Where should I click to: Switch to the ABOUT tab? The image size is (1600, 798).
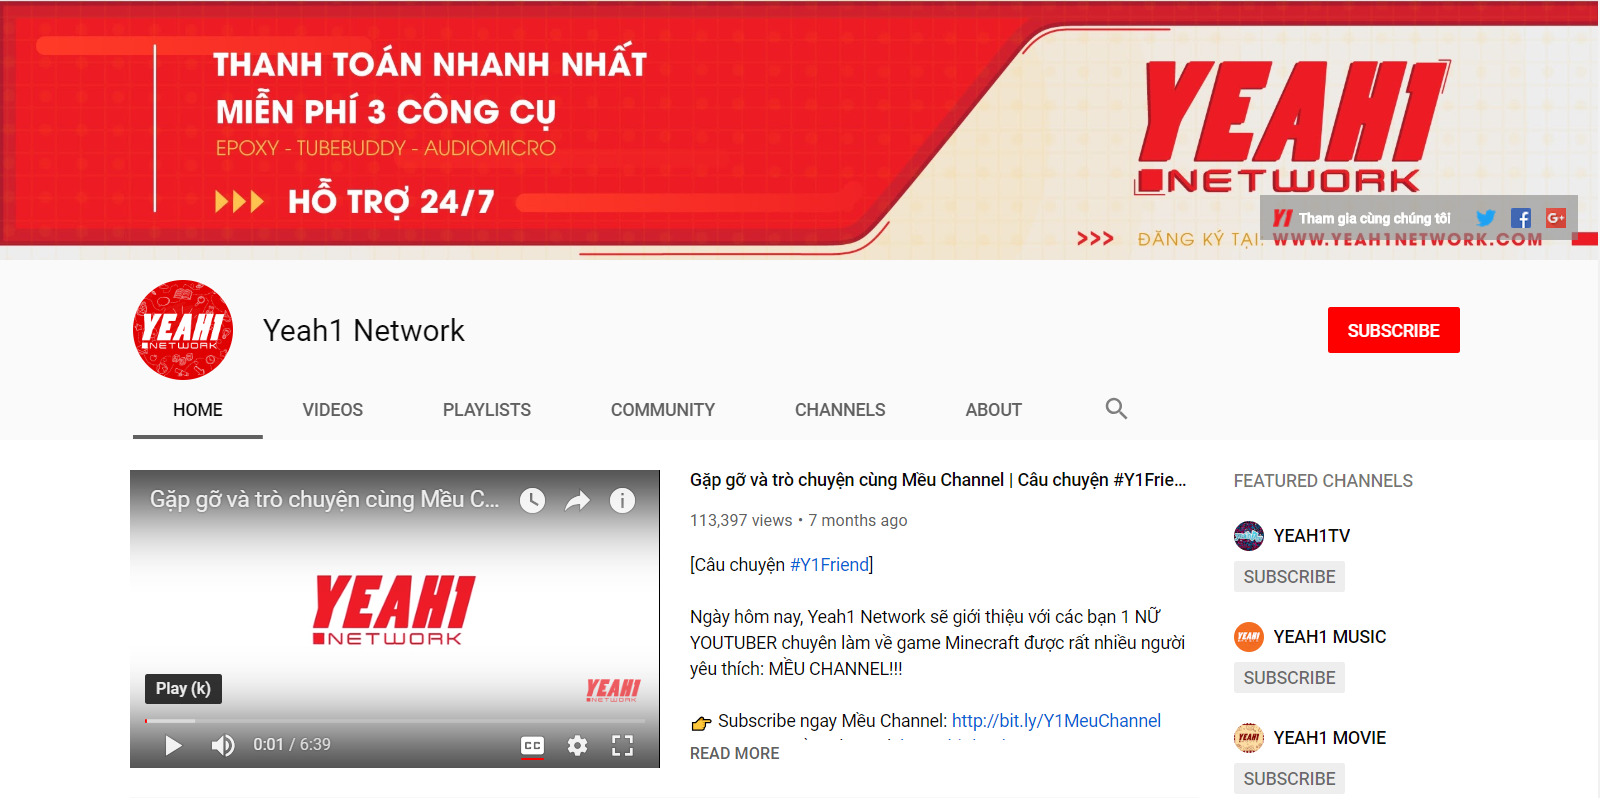pyautogui.click(x=993, y=410)
